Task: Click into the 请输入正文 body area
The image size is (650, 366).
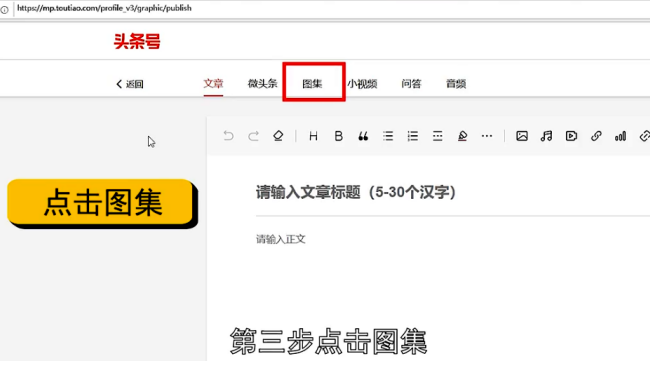Action: [281, 239]
